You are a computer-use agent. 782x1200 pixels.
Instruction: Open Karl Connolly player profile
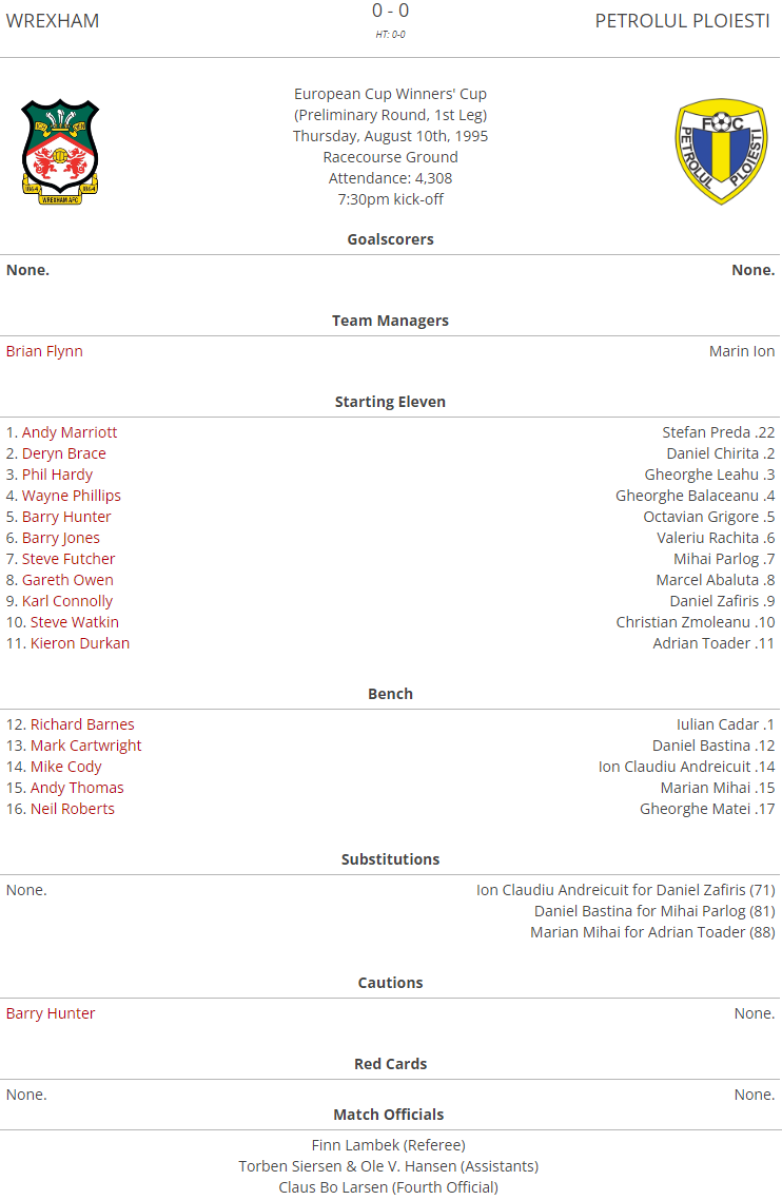67,600
